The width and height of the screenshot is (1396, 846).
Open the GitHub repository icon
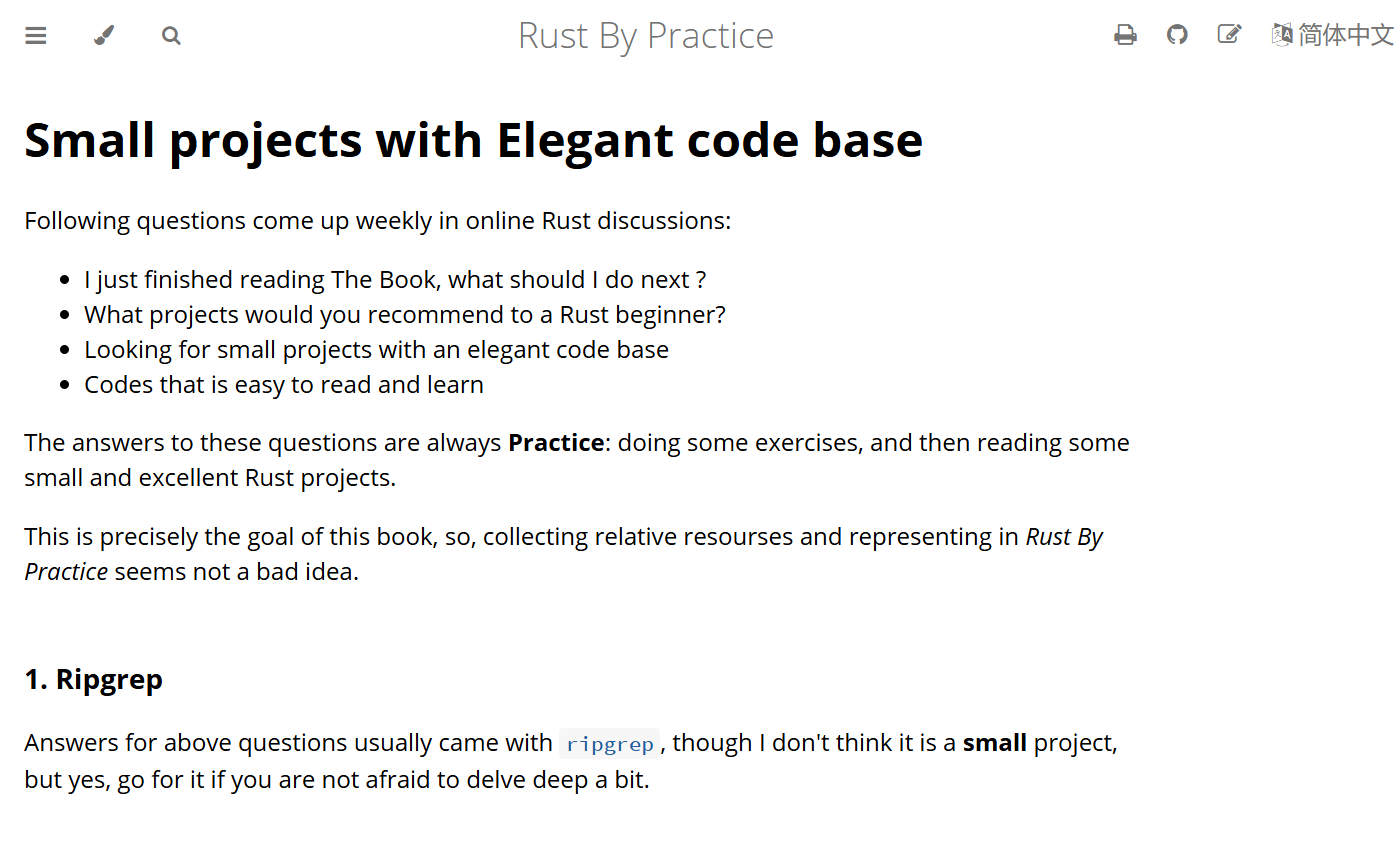(1177, 35)
